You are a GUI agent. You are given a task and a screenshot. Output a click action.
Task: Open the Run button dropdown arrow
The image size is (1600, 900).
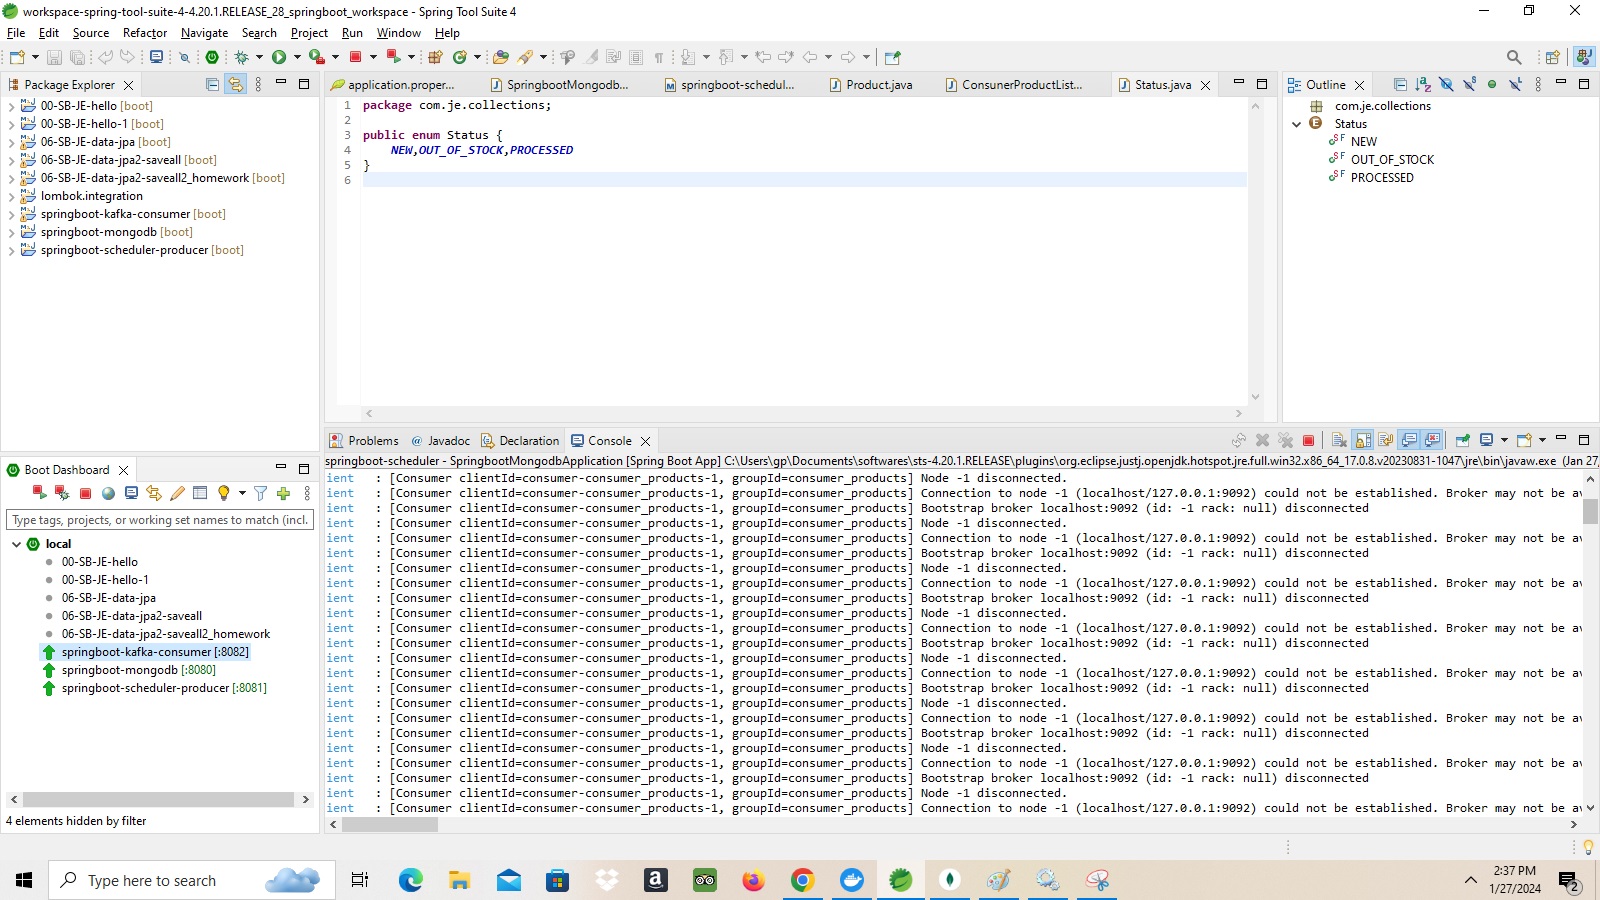coord(297,57)
